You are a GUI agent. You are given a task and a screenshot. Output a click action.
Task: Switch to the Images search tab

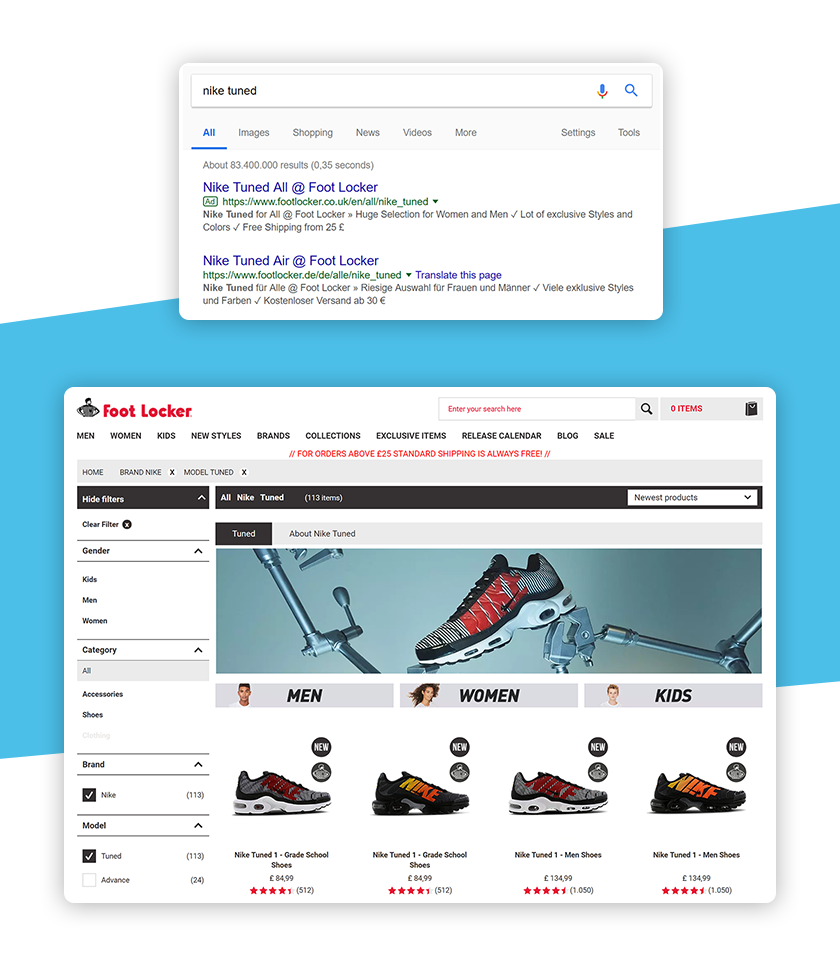(253, 132)
